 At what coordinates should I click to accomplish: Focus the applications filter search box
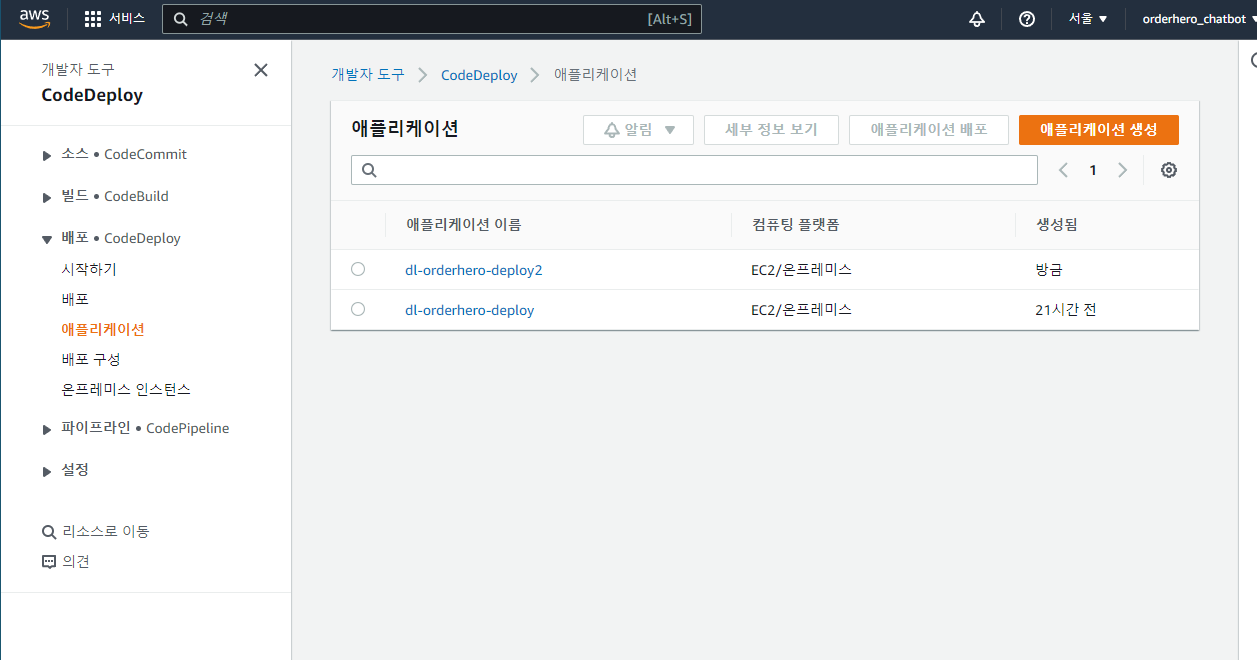[x=694, y=170]
